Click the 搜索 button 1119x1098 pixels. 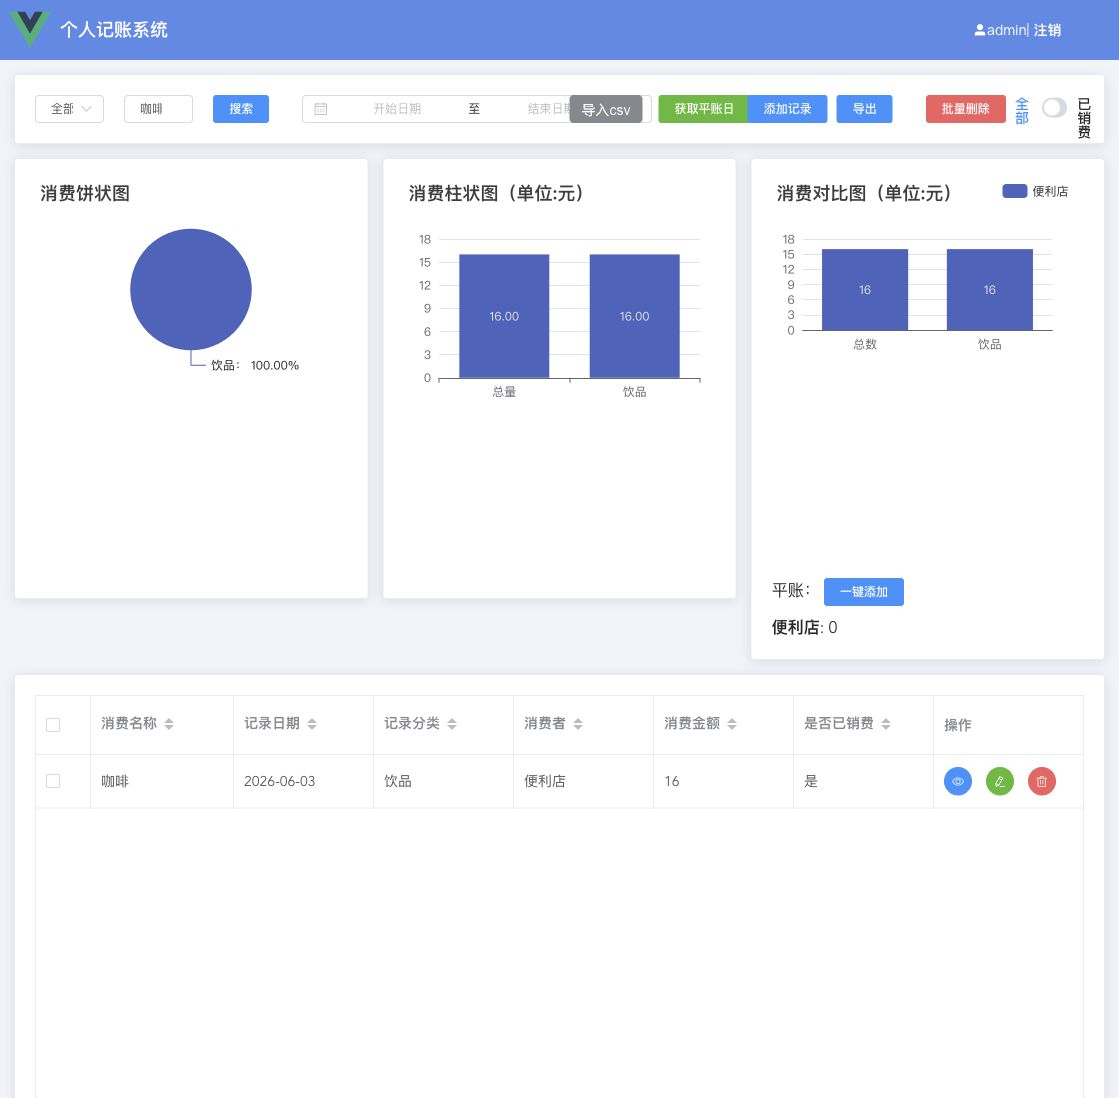pos(240,109)
